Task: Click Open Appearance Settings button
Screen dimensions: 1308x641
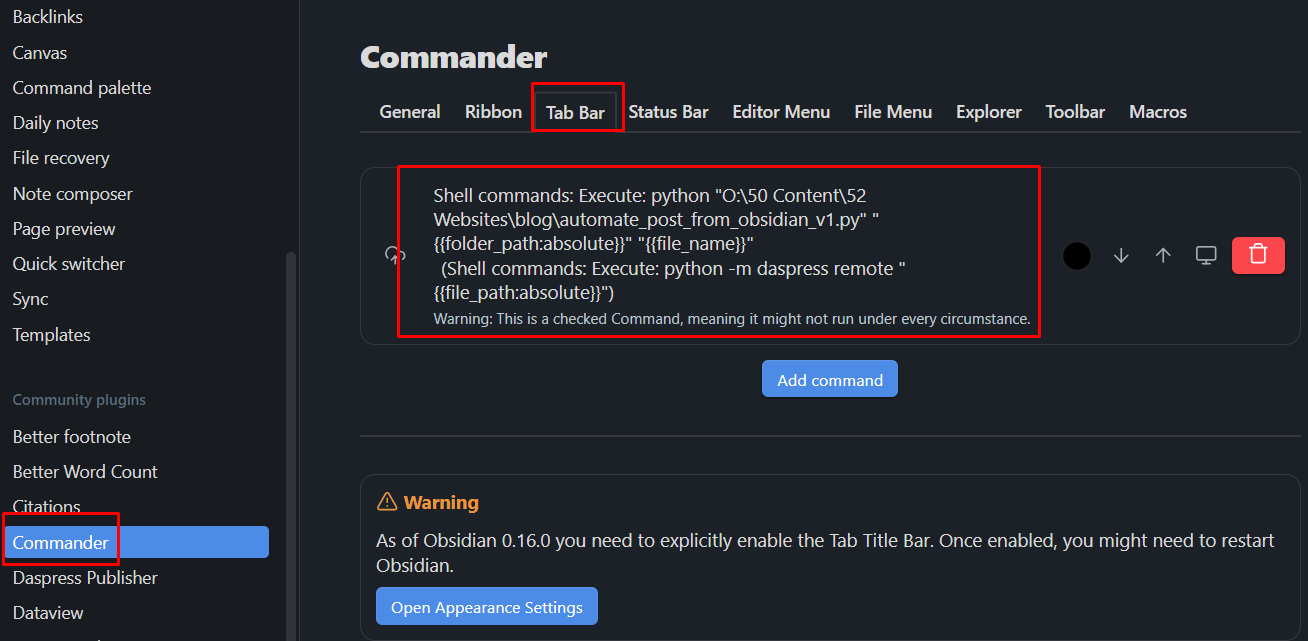Action: point(487,607)
